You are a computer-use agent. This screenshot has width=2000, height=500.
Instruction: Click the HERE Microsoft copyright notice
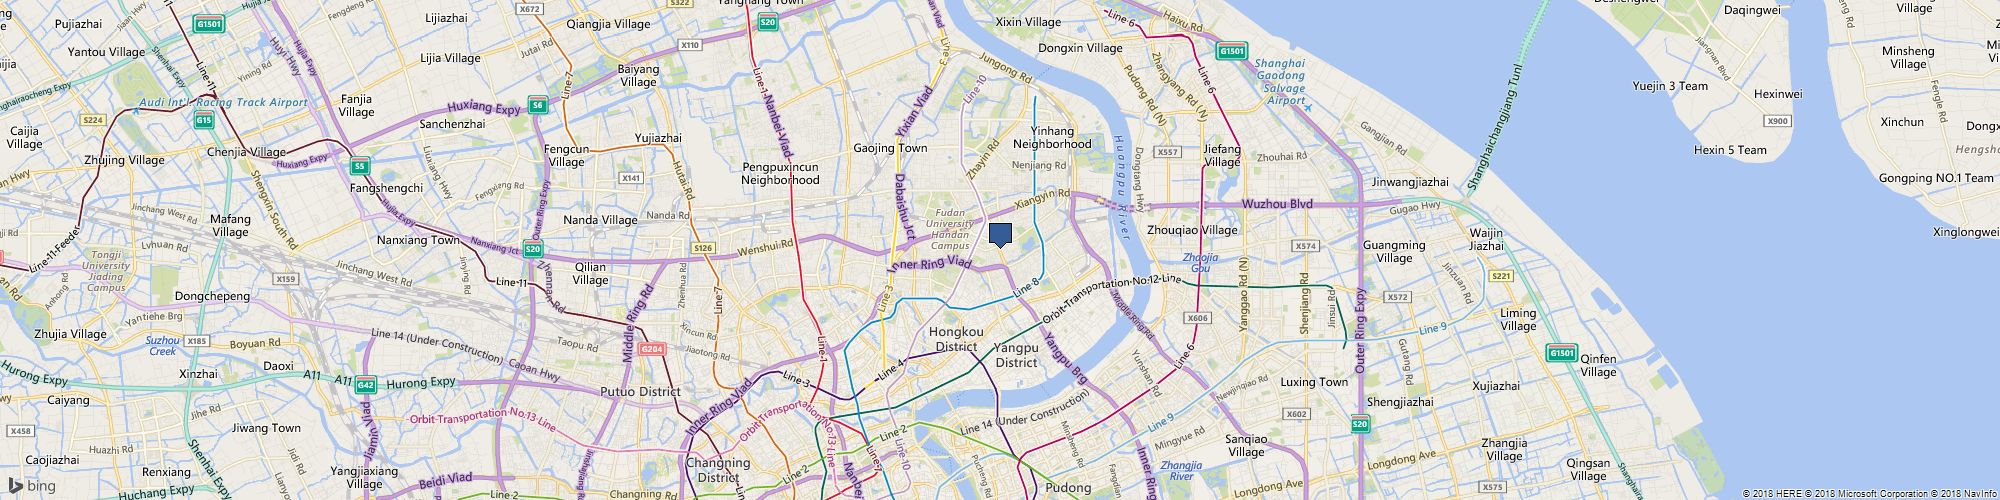[x=1869, y=494]
